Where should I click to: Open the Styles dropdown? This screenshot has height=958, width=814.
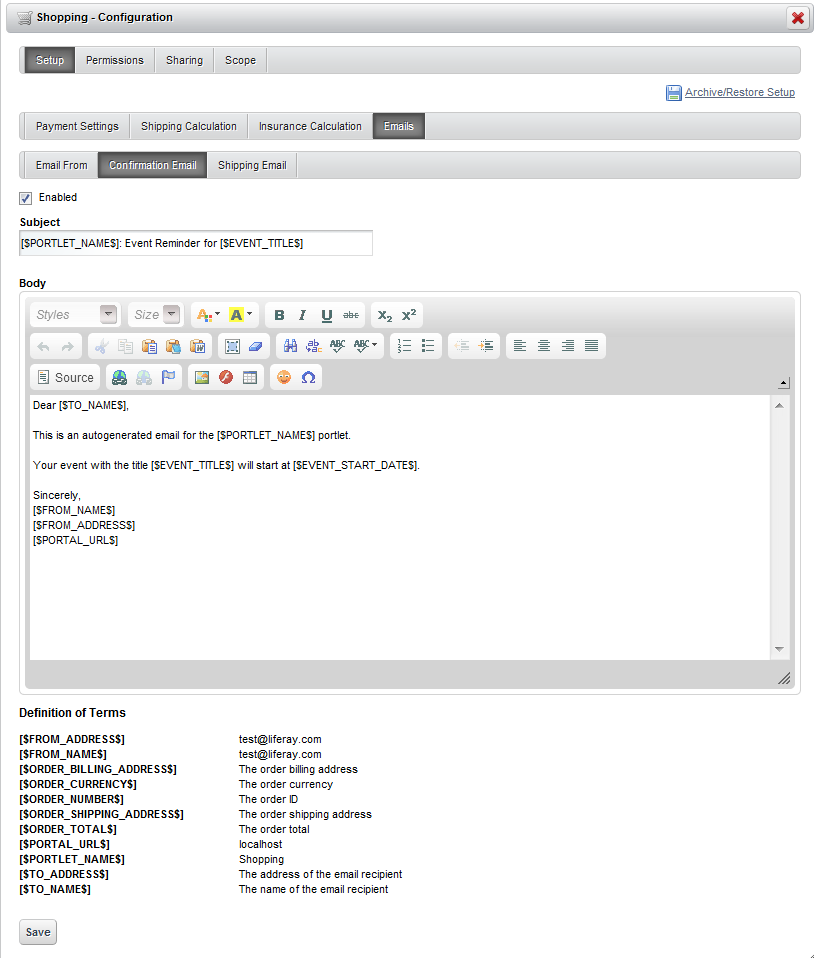point(74,315)
